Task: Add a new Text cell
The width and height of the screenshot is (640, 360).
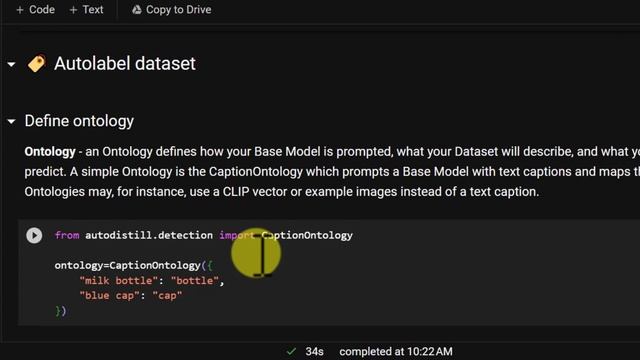Action: 87,9
